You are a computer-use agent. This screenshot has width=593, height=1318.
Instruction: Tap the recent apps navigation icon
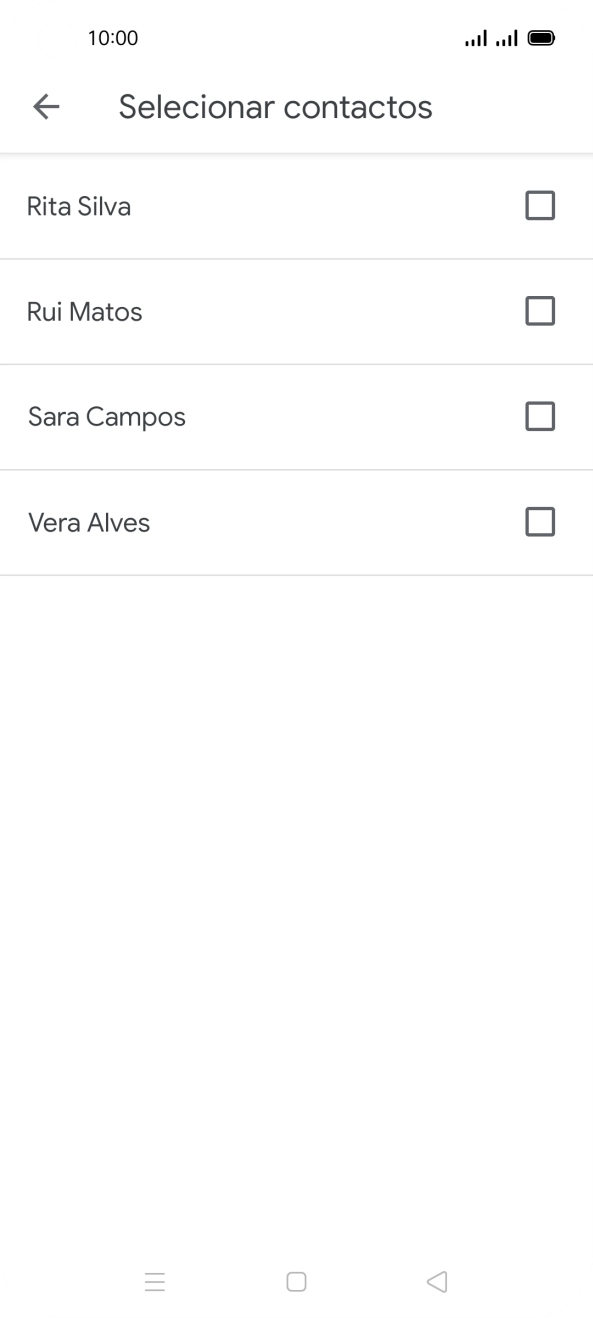click(155, 1281)
